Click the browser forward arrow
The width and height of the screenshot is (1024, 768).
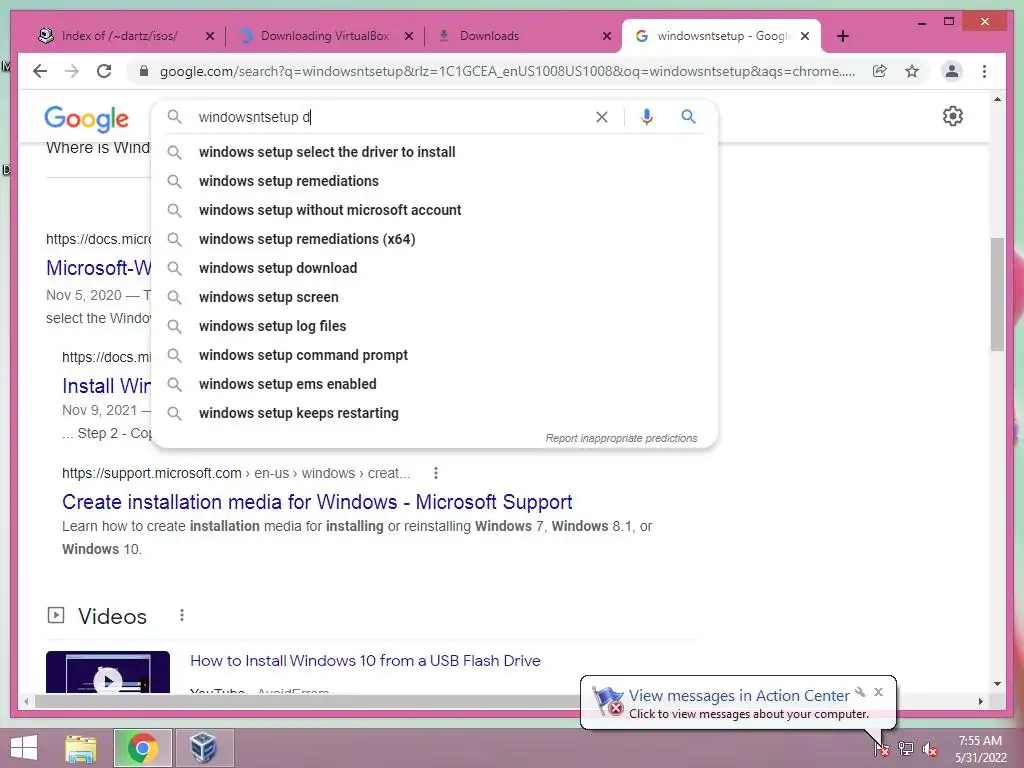(72, 71)
